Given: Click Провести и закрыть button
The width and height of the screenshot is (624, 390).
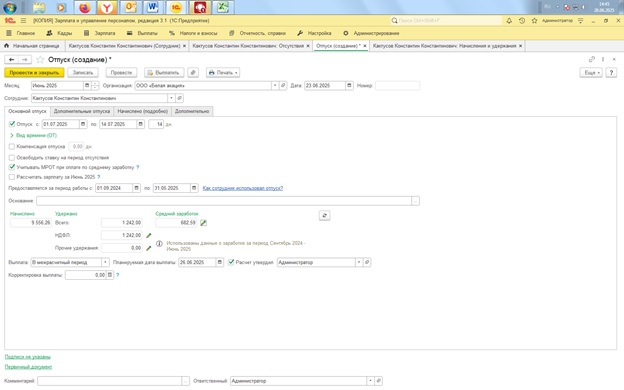Looking at the screenshot, I should click(x=34, y=73).
